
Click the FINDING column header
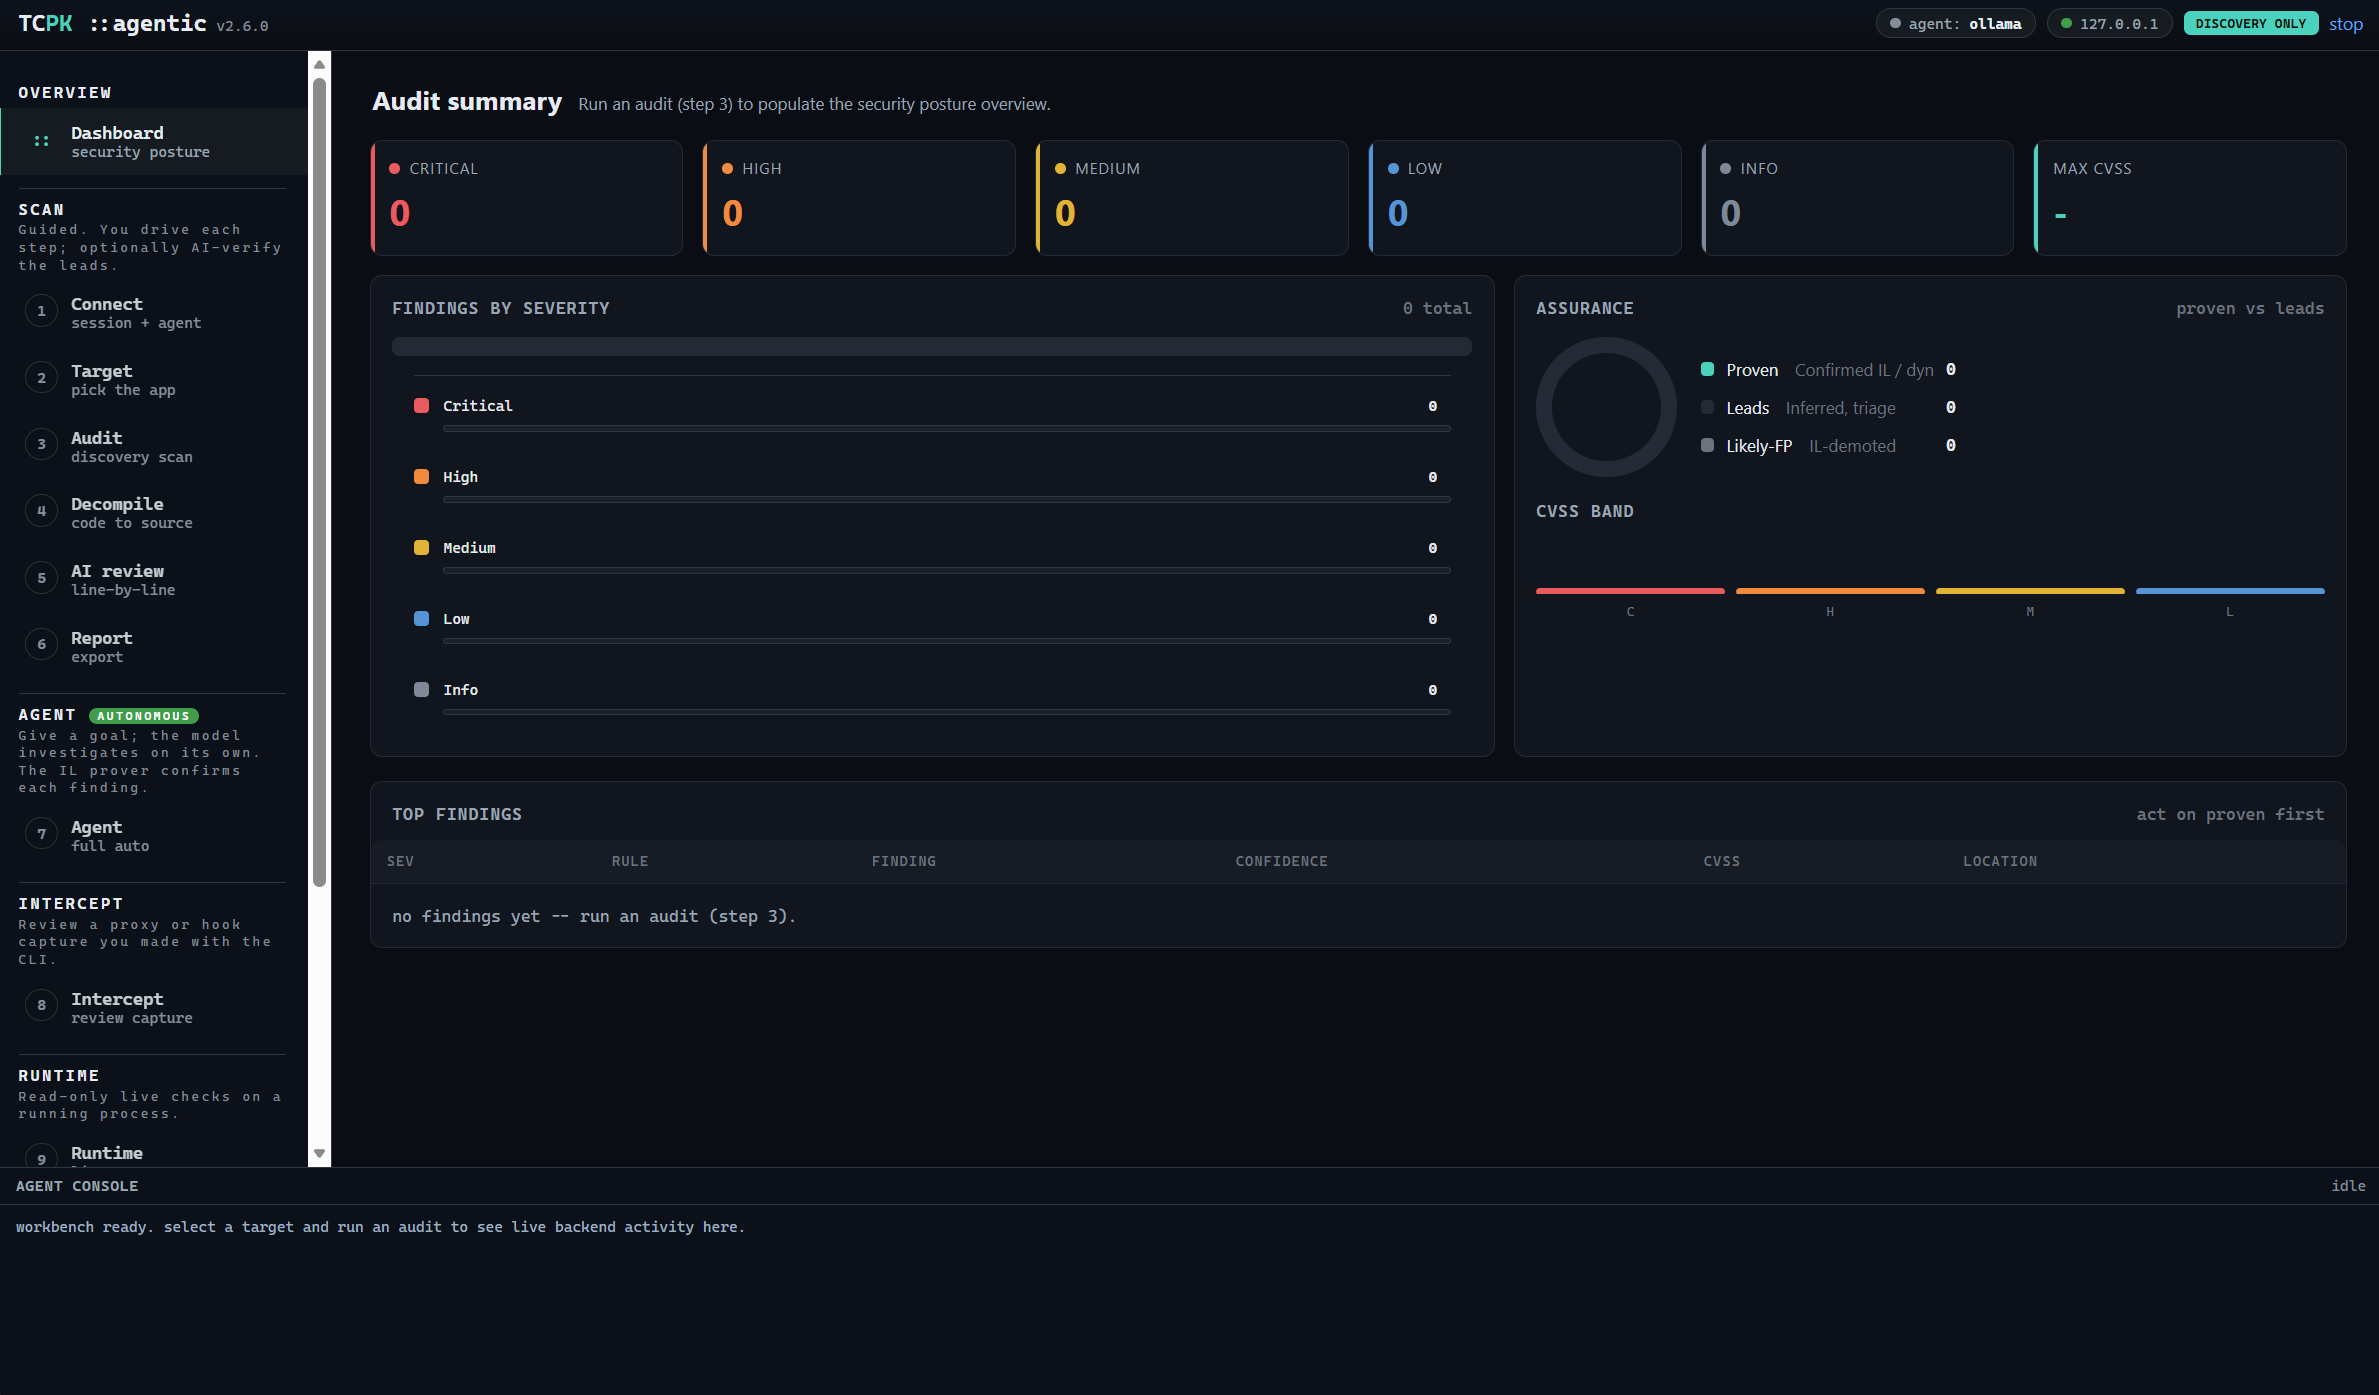click(904, 861)
